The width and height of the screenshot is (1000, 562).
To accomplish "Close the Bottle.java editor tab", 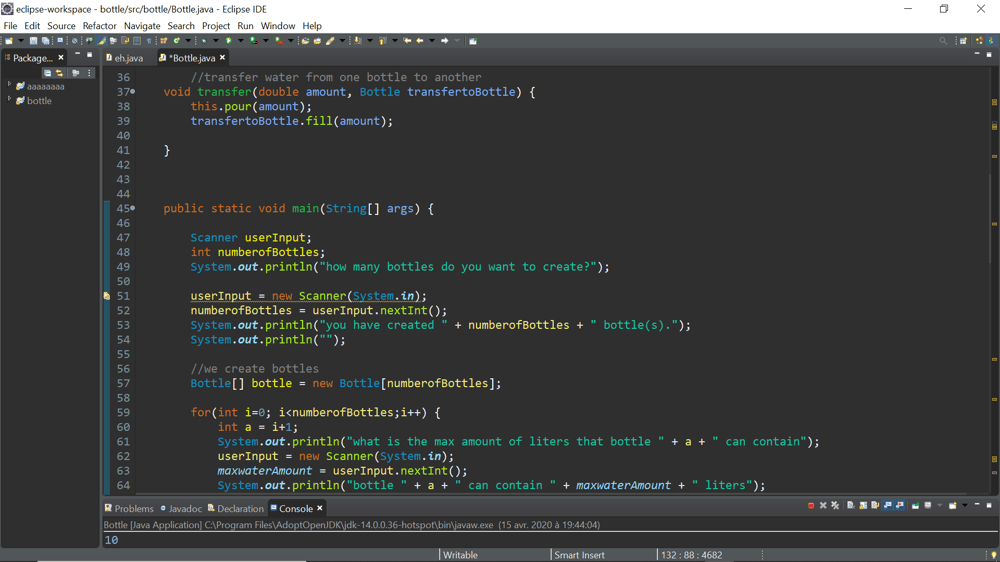I will coord(223,57).
